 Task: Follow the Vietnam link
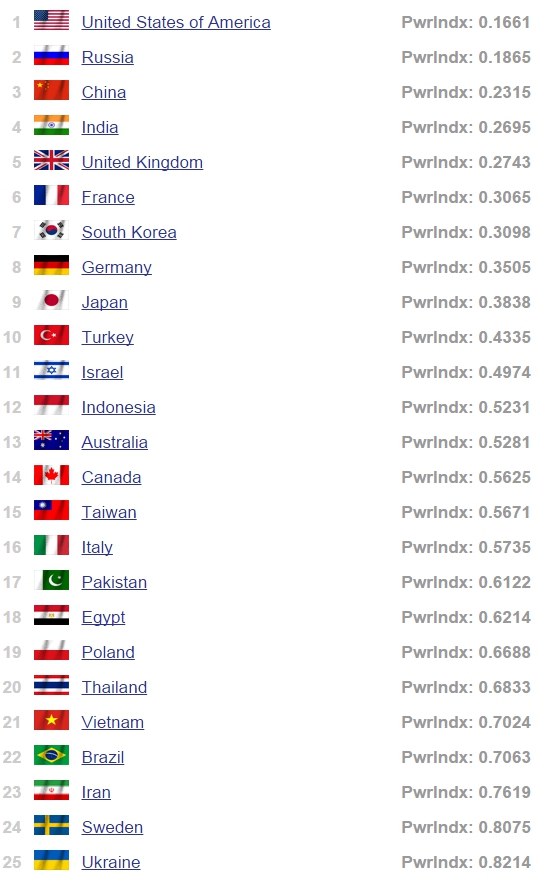point(113,722)
